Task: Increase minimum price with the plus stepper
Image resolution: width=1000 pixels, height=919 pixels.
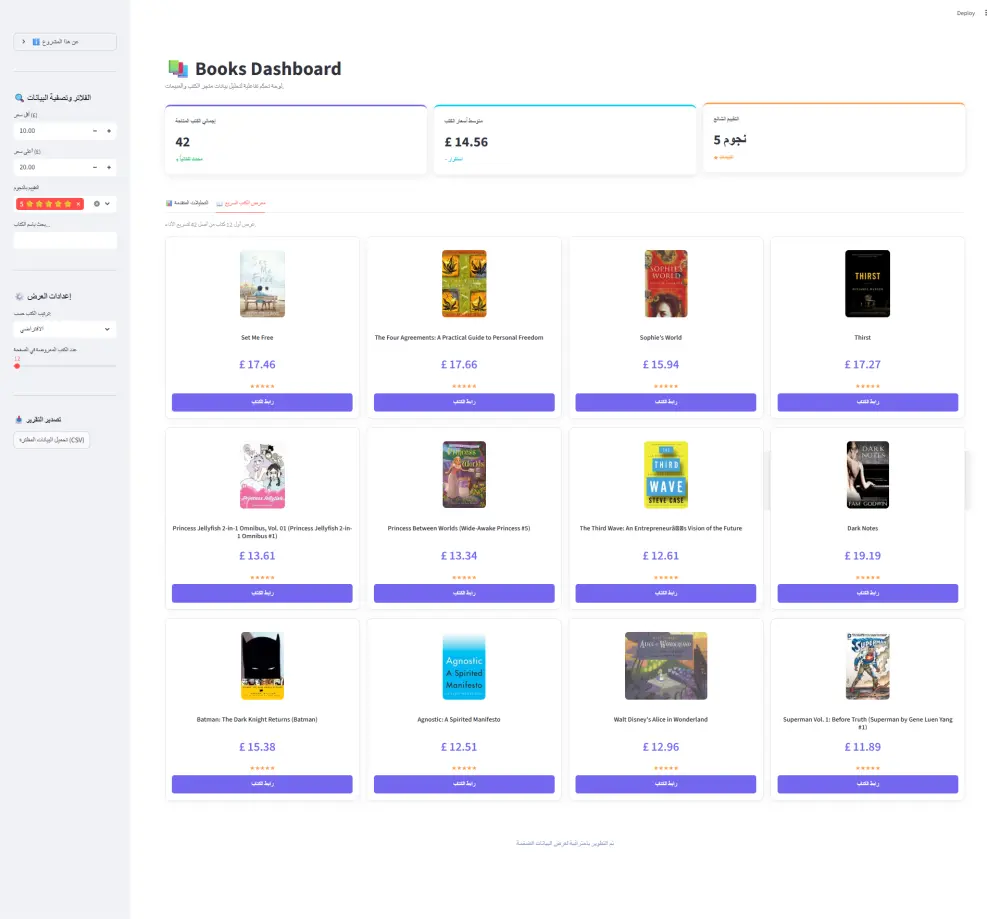Action: 109,130
